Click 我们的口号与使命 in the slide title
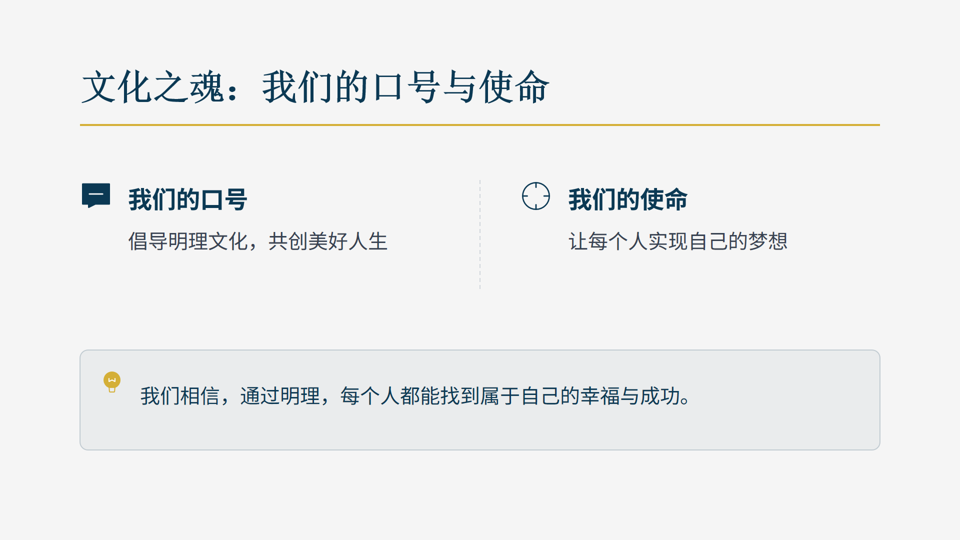Viewport: 960px width, 540px height. [x=406, y=87]
